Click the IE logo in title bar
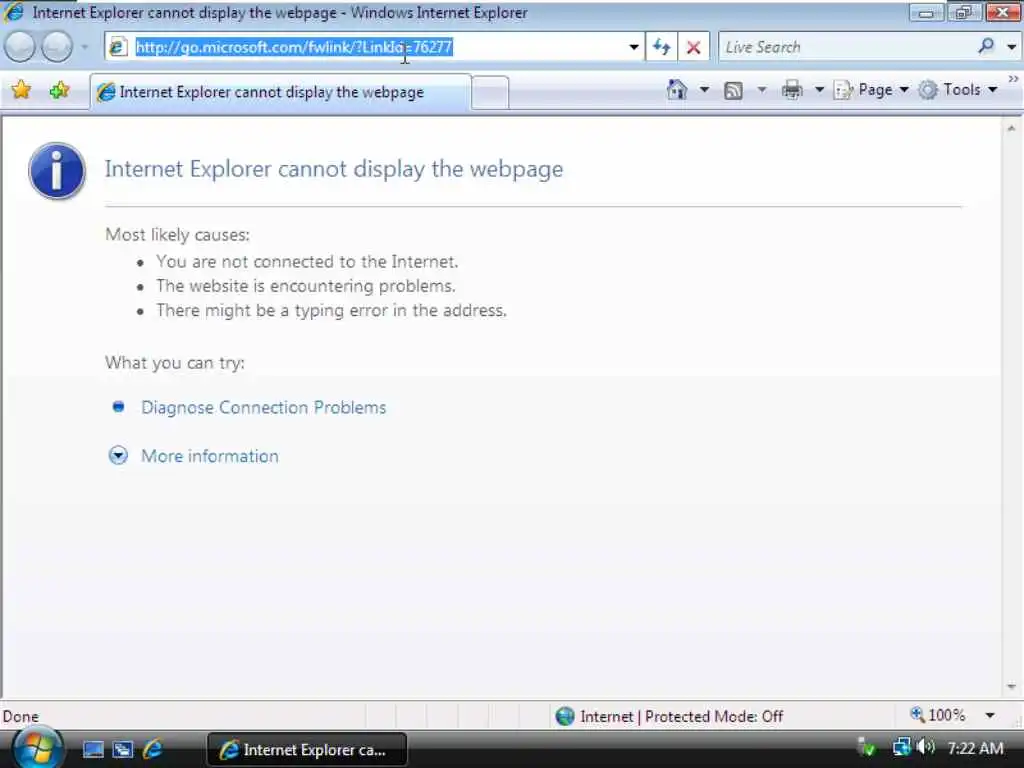Viewport: 1024px width, 768px height. [14, 12]
